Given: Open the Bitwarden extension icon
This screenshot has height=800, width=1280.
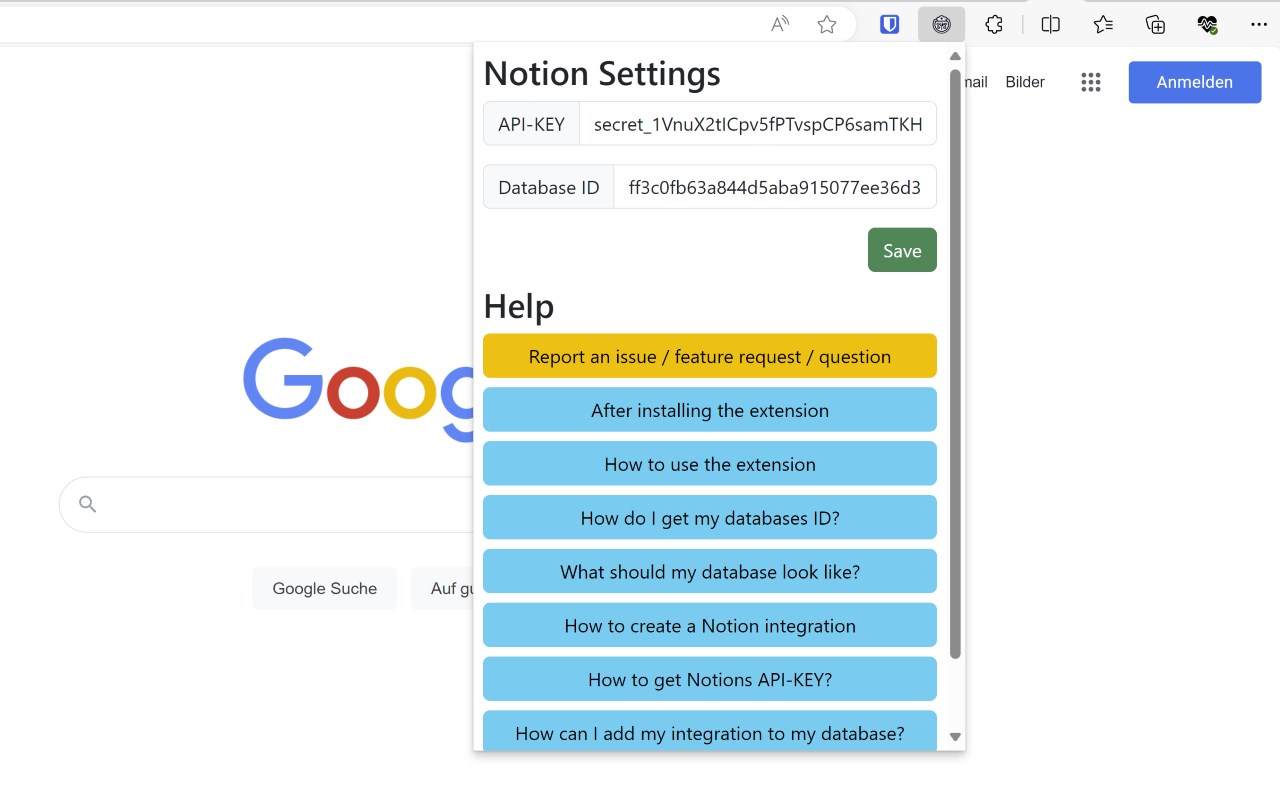Looking at the screenshot, I should [890, 25].
